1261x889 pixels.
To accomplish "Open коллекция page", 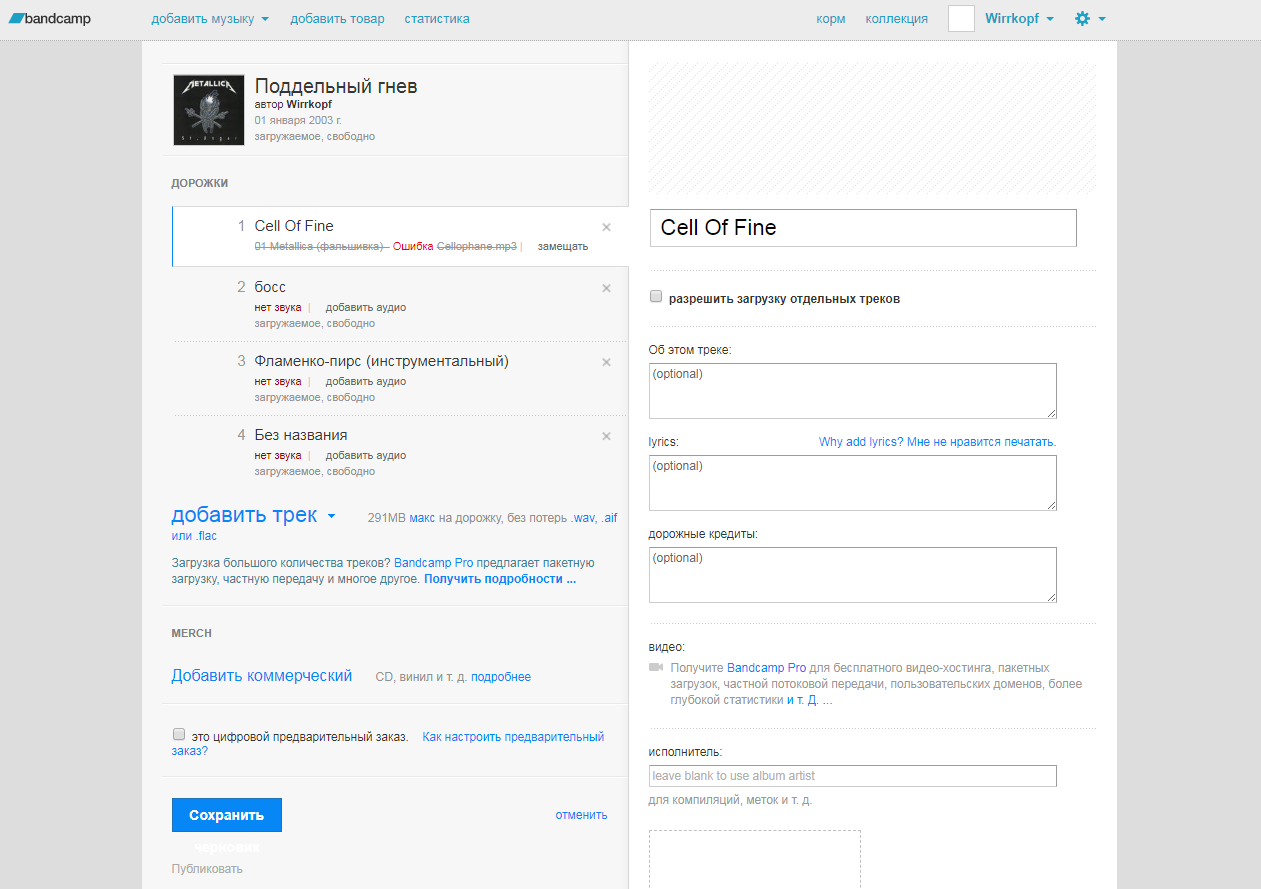I will pos(896,18).
